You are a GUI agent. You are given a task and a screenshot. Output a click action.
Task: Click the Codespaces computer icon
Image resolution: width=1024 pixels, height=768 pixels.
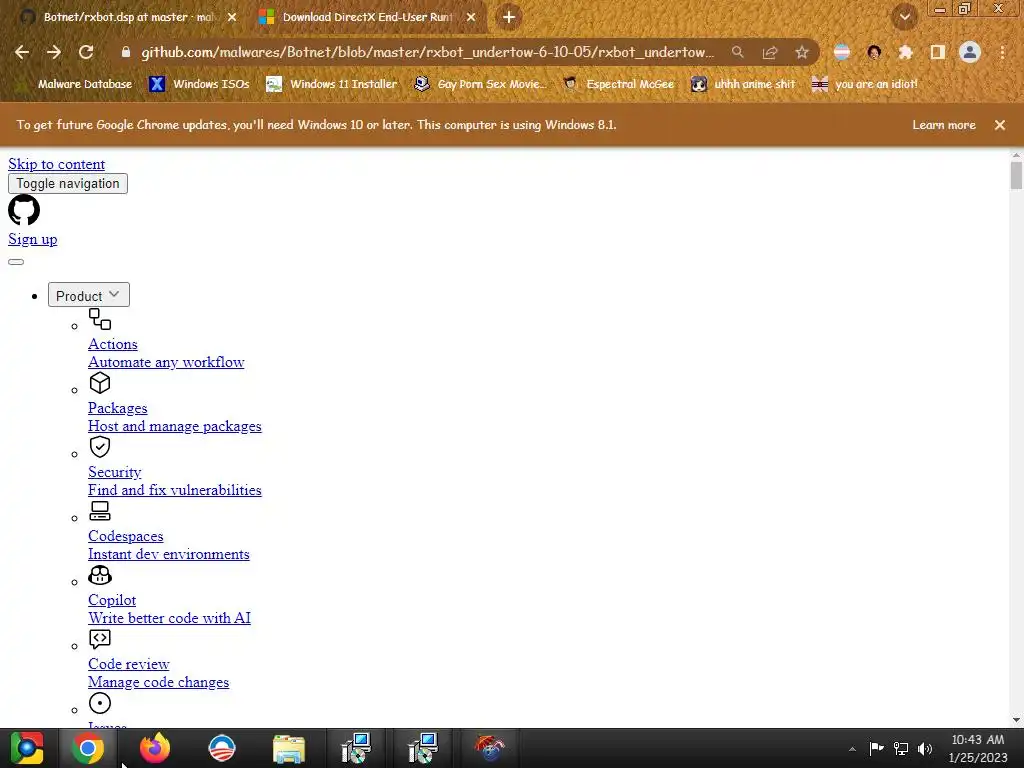[x=100, y=511]
